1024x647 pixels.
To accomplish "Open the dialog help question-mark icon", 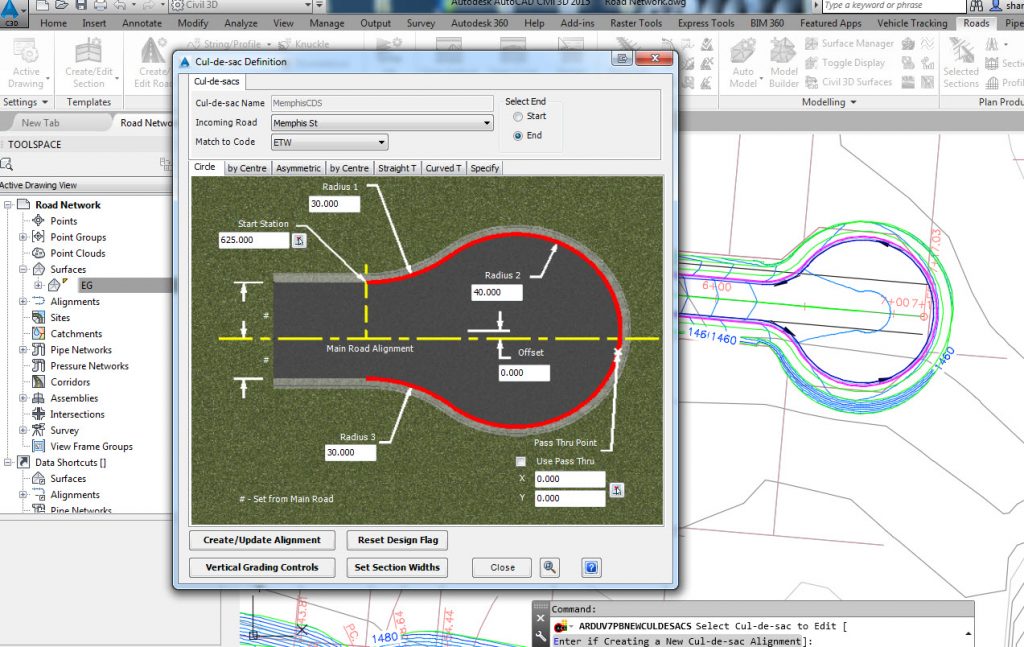I will (591, 567).
